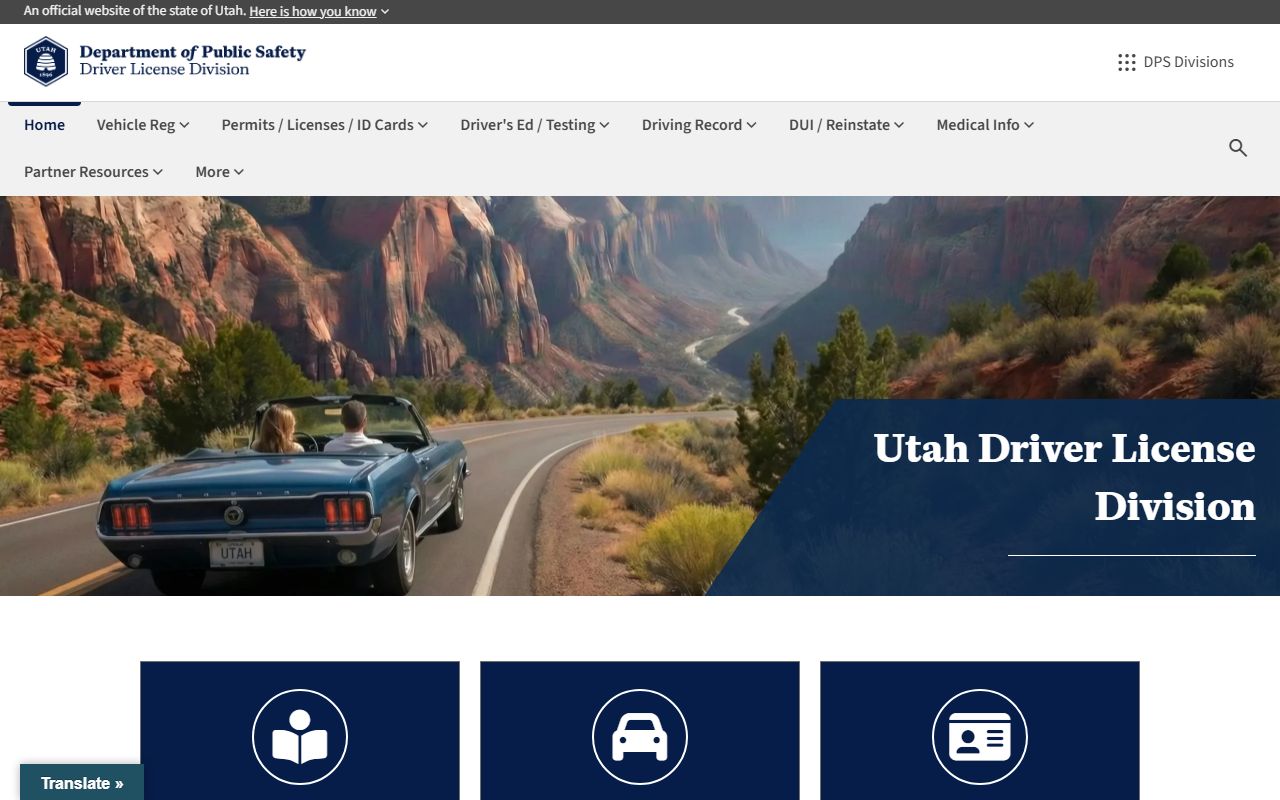Click the open book reader icon card
The height and width of the screenshot is (800, 1280).
pos(300,730)
